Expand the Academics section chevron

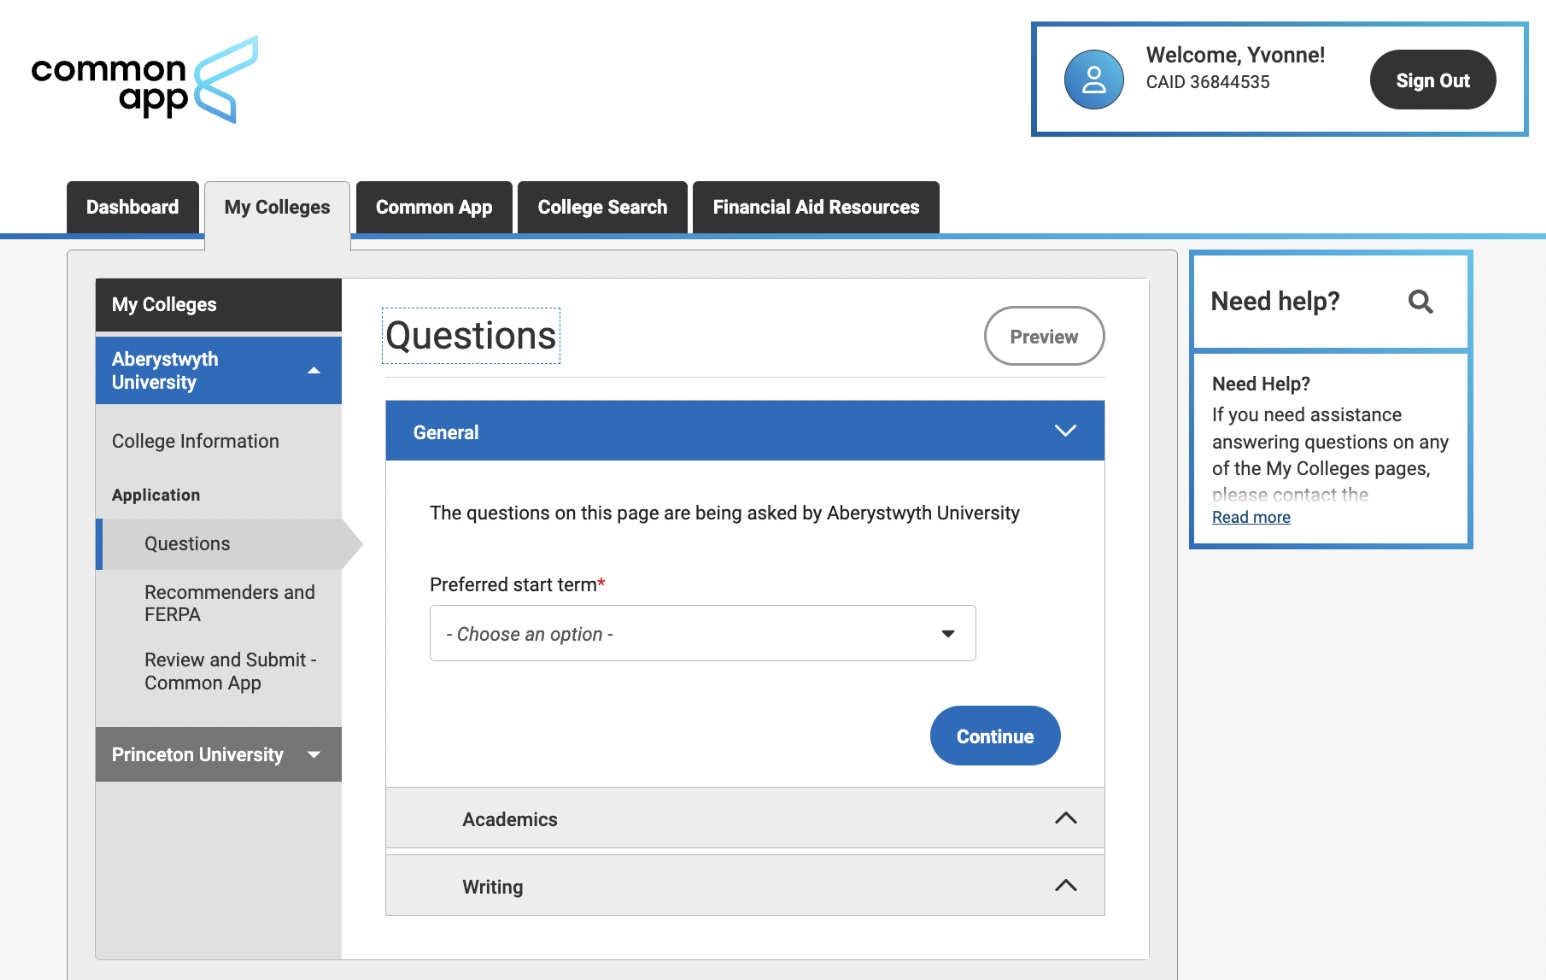tap(1065, 818)
